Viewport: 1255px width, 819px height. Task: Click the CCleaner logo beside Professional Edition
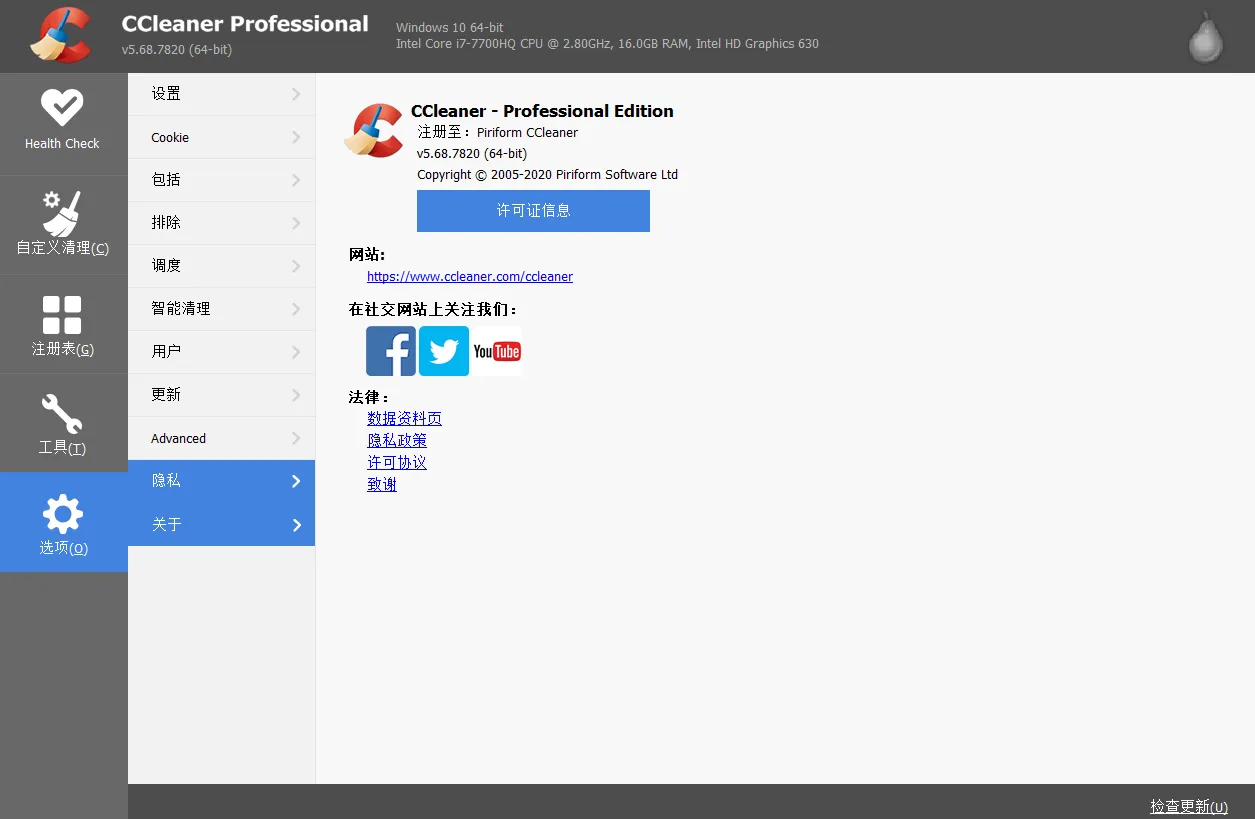374,131
